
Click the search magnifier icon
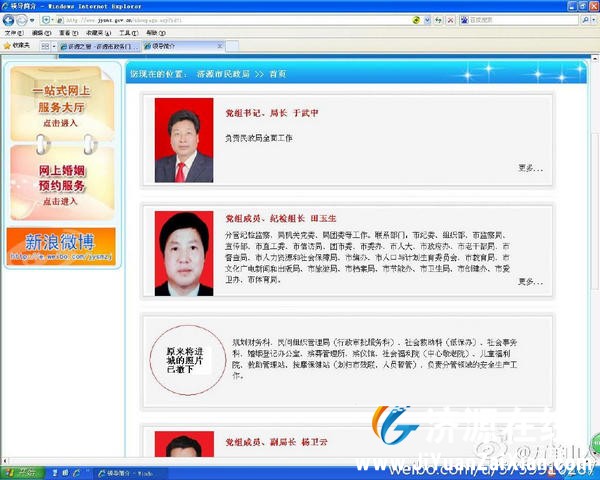585,20
